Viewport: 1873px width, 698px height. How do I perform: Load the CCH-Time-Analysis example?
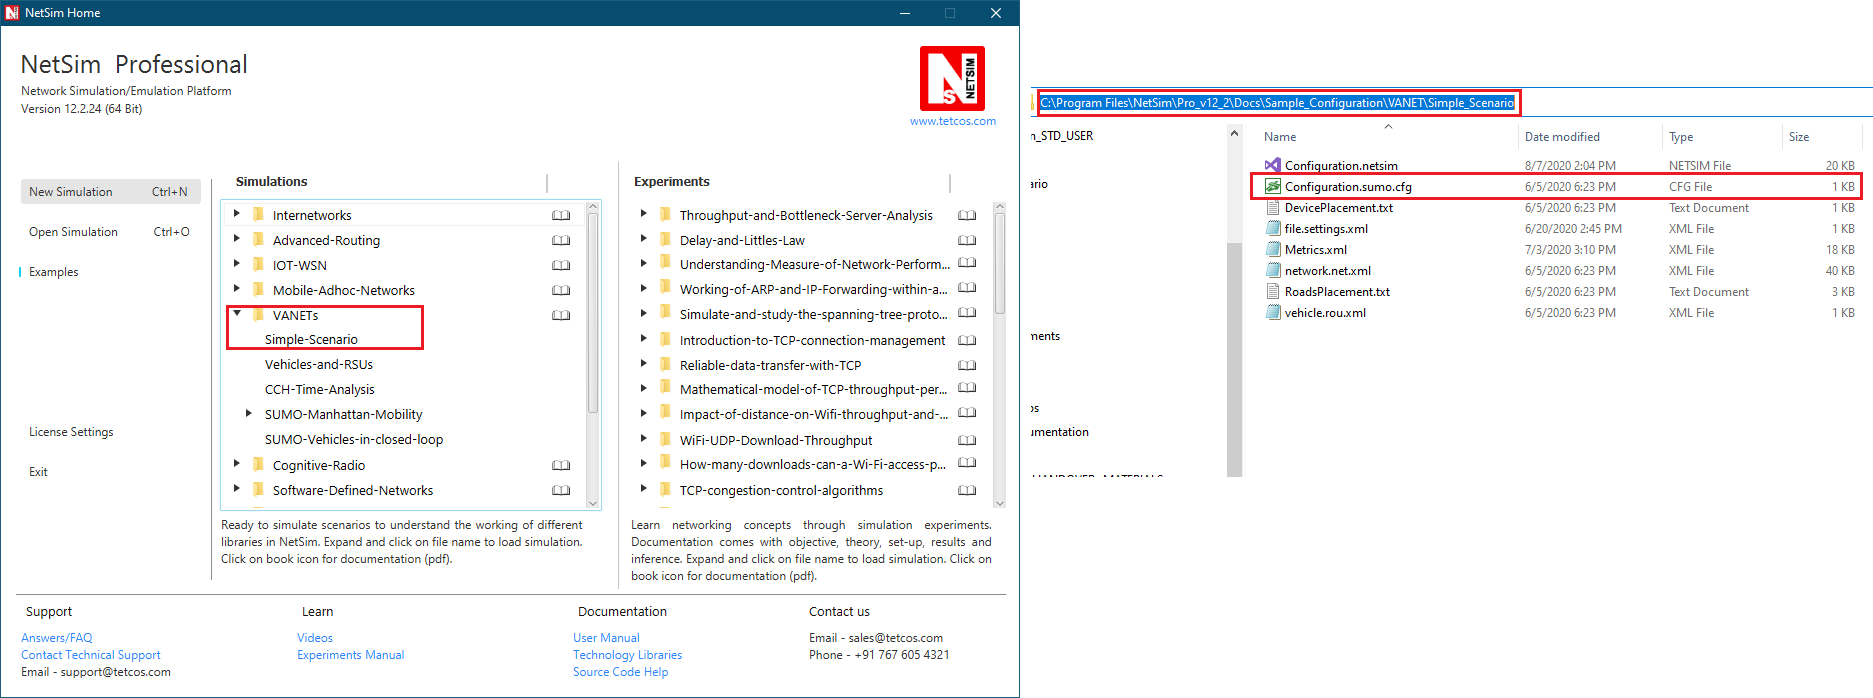point(320,390)
